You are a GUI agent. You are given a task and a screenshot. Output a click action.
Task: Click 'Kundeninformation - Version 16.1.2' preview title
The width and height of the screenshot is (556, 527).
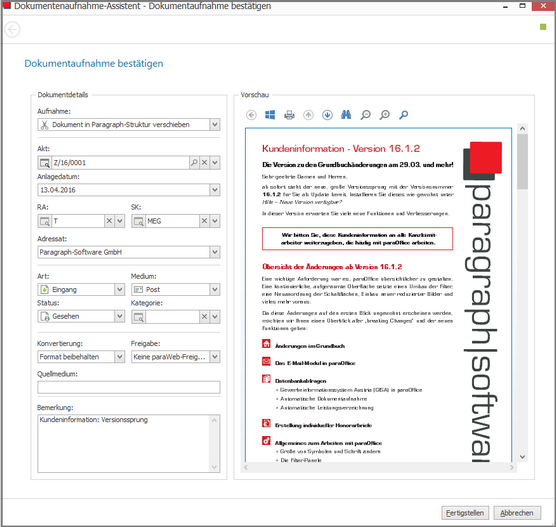click(341, 149)
